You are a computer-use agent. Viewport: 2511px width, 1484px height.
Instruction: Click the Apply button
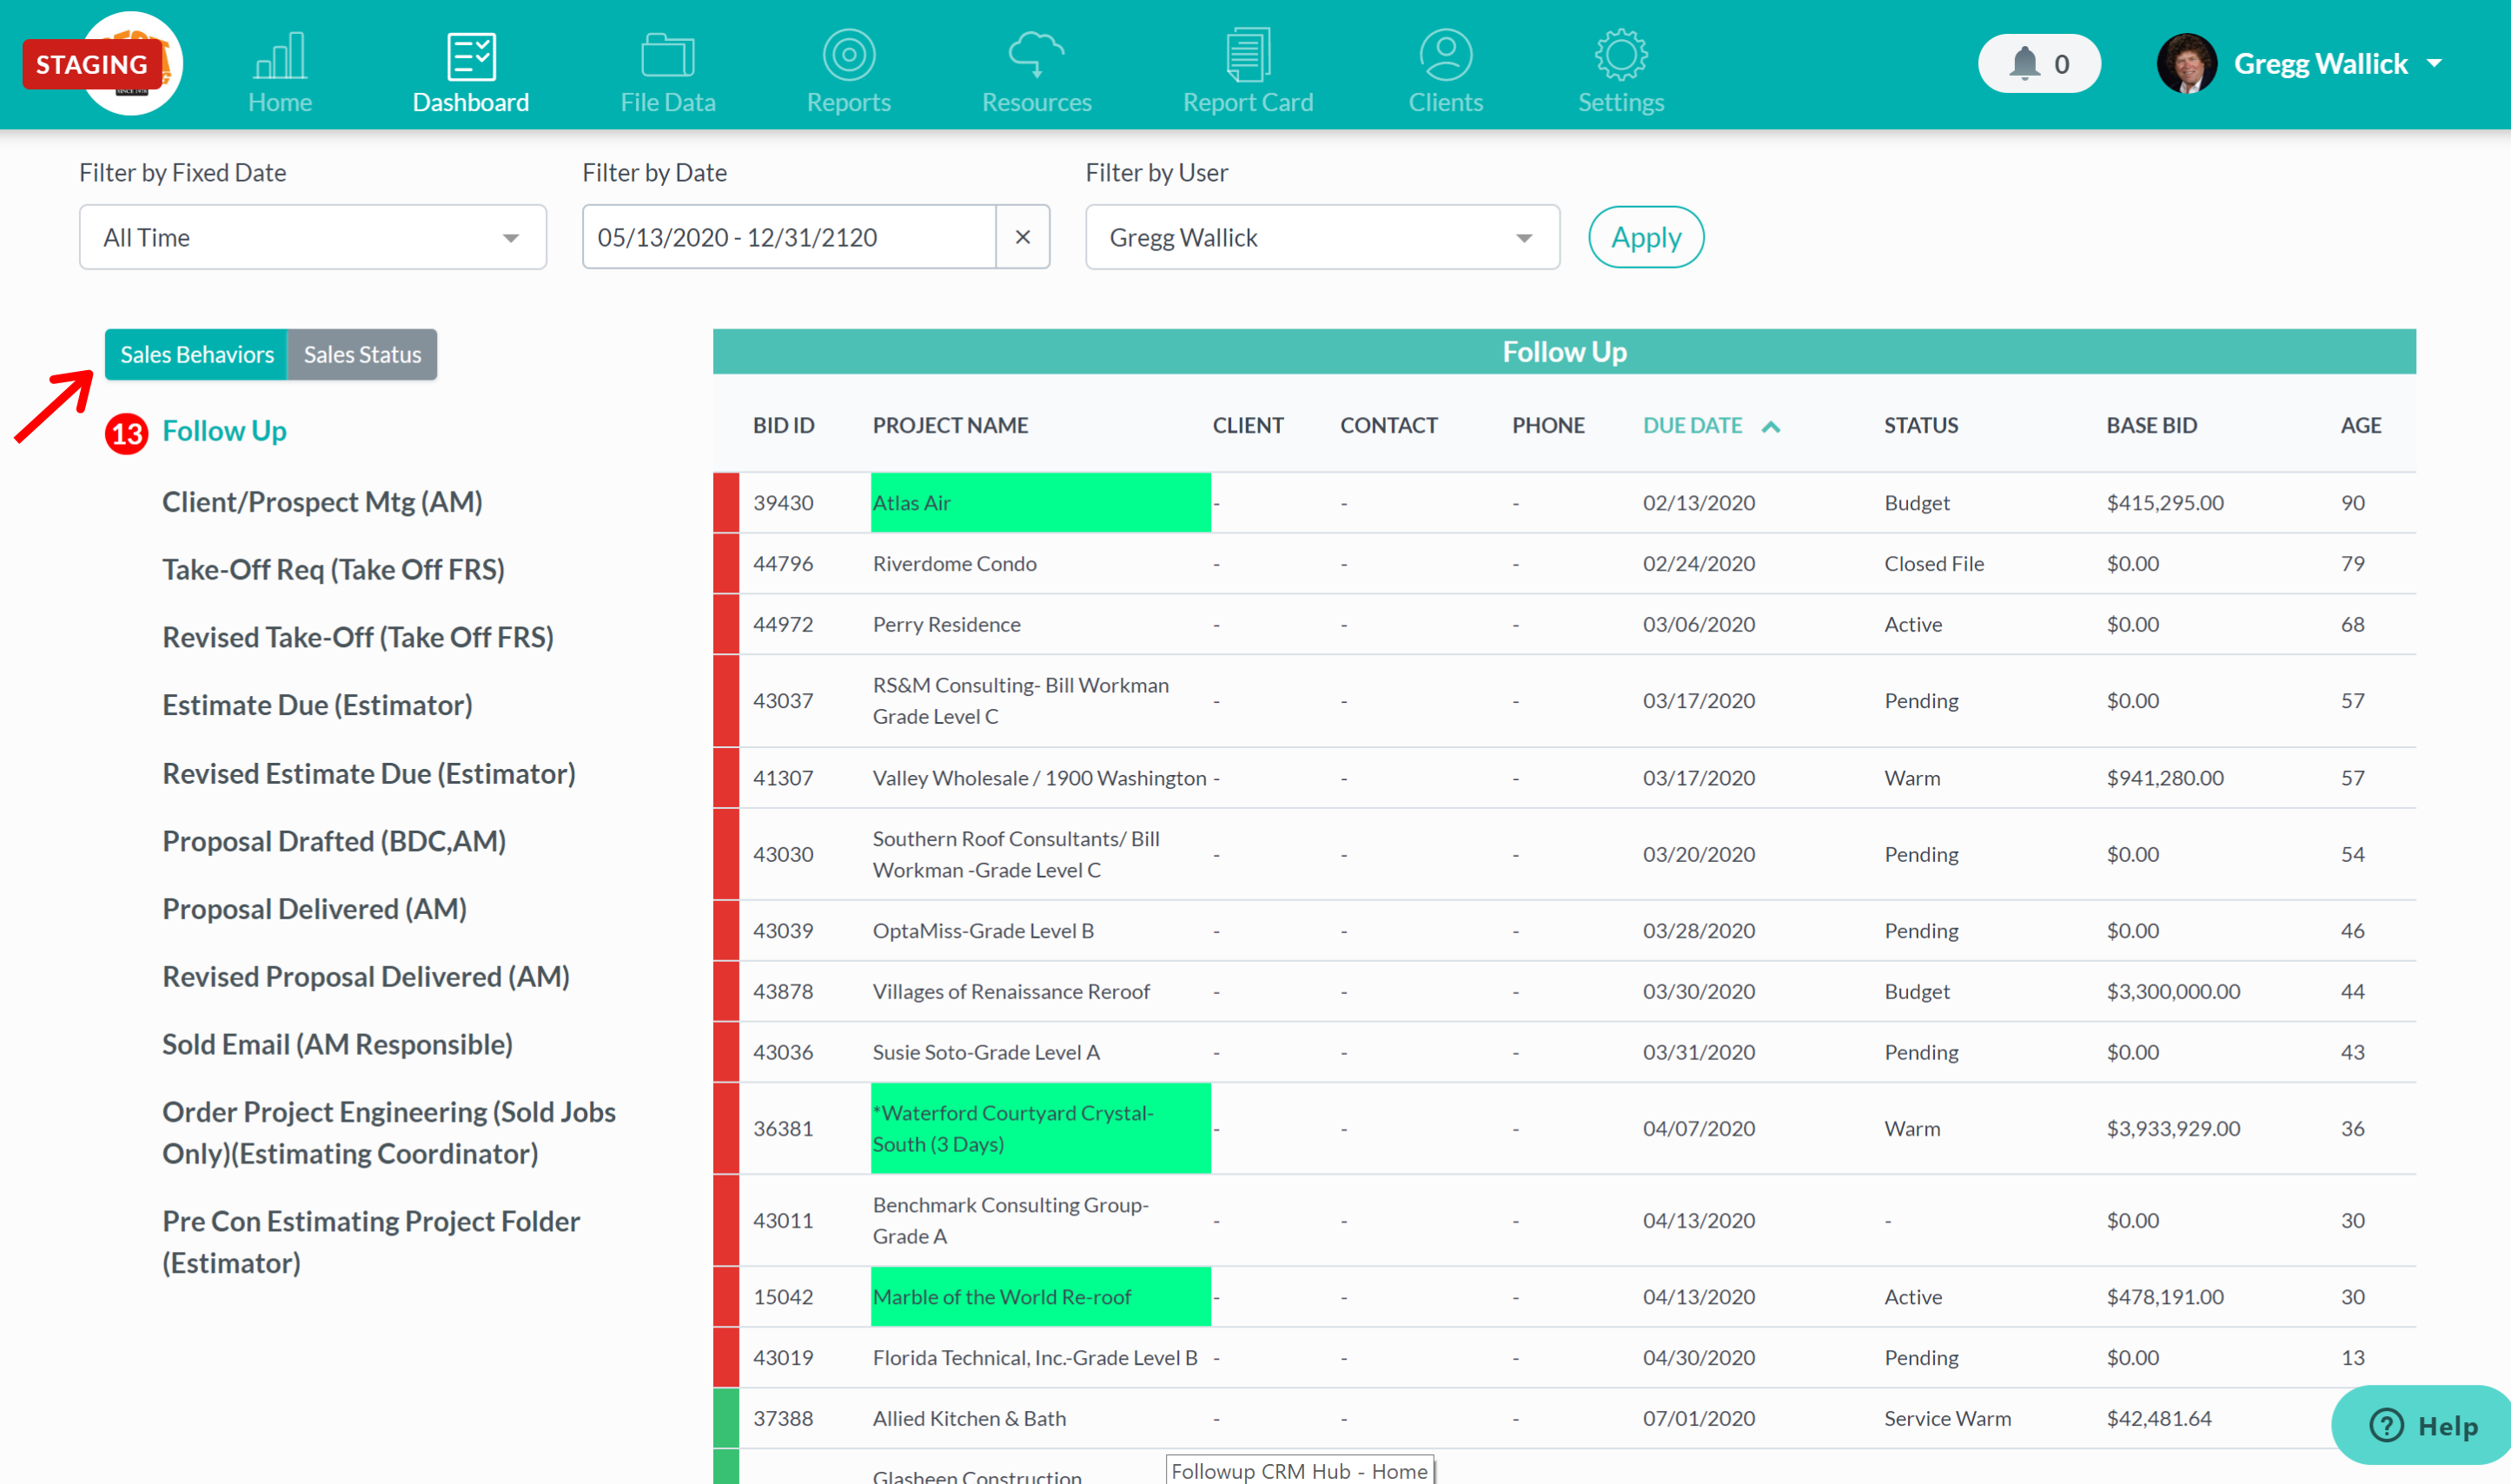tap(1645, 237)
